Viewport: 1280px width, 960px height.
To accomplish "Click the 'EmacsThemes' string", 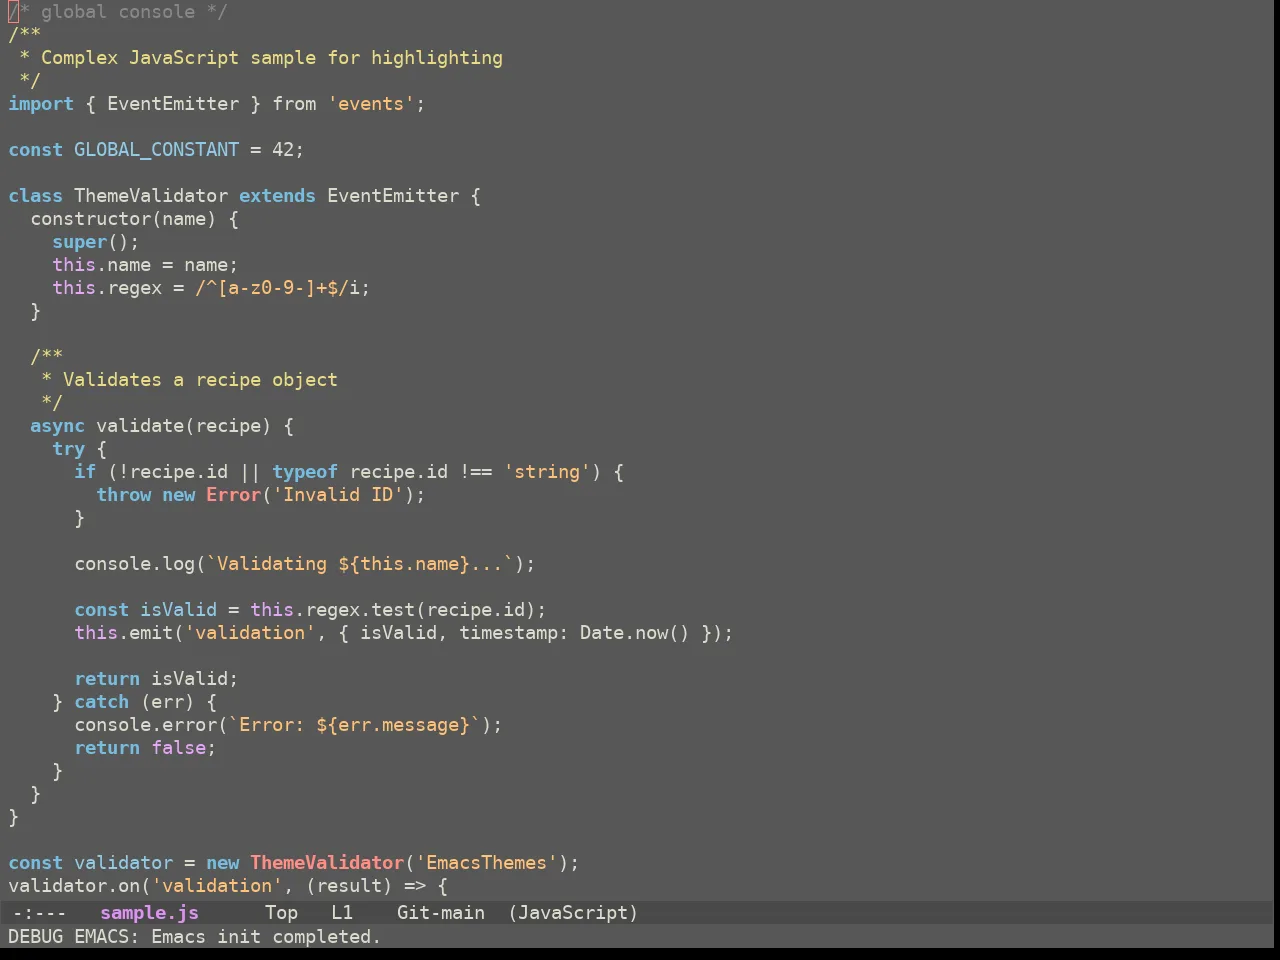I will coord(487,863).
